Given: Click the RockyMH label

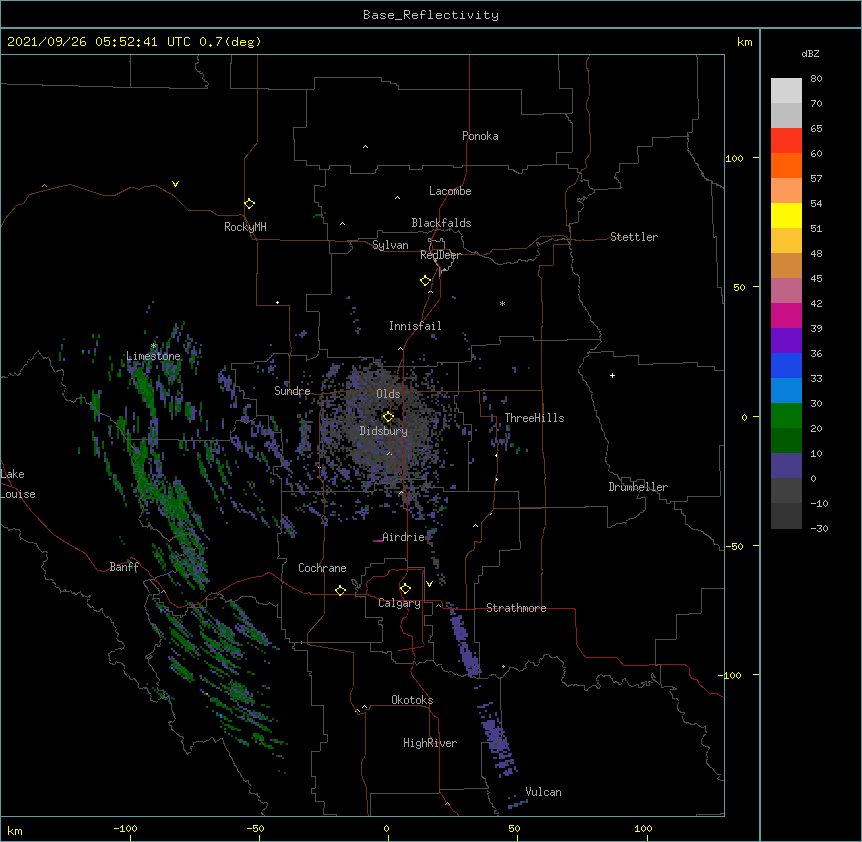Looking at the screenshot, I should pos(245,227).
